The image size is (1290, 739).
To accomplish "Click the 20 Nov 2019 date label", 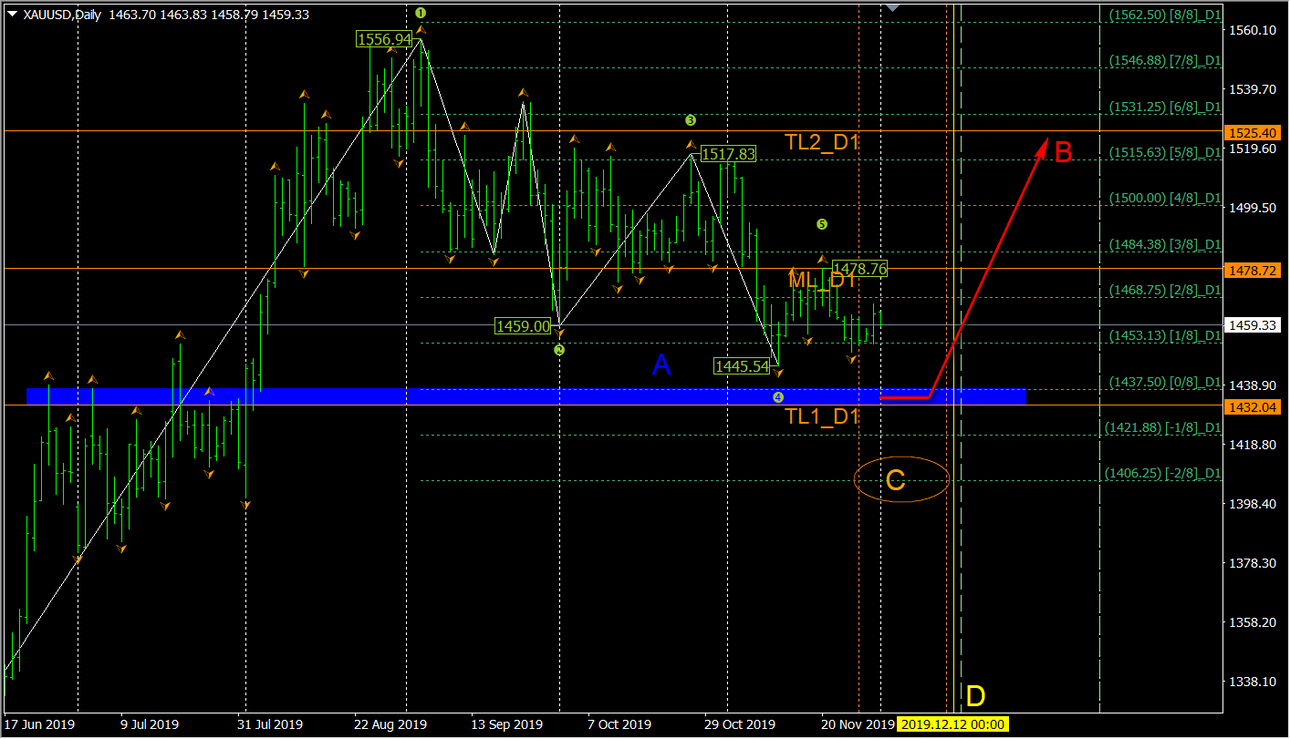I will coord(858,725).
